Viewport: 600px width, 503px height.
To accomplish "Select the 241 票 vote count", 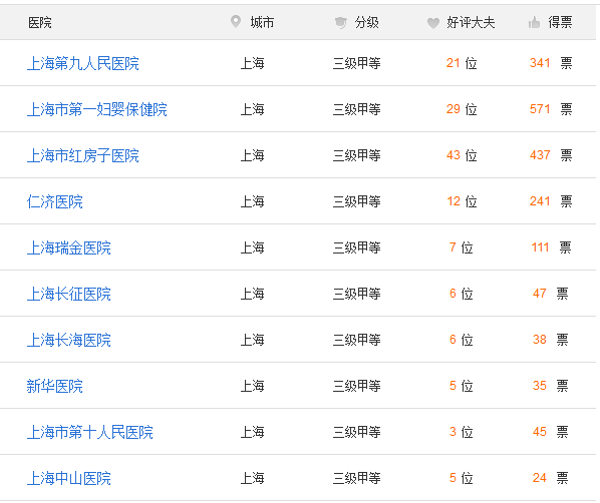I will [551, 202].
